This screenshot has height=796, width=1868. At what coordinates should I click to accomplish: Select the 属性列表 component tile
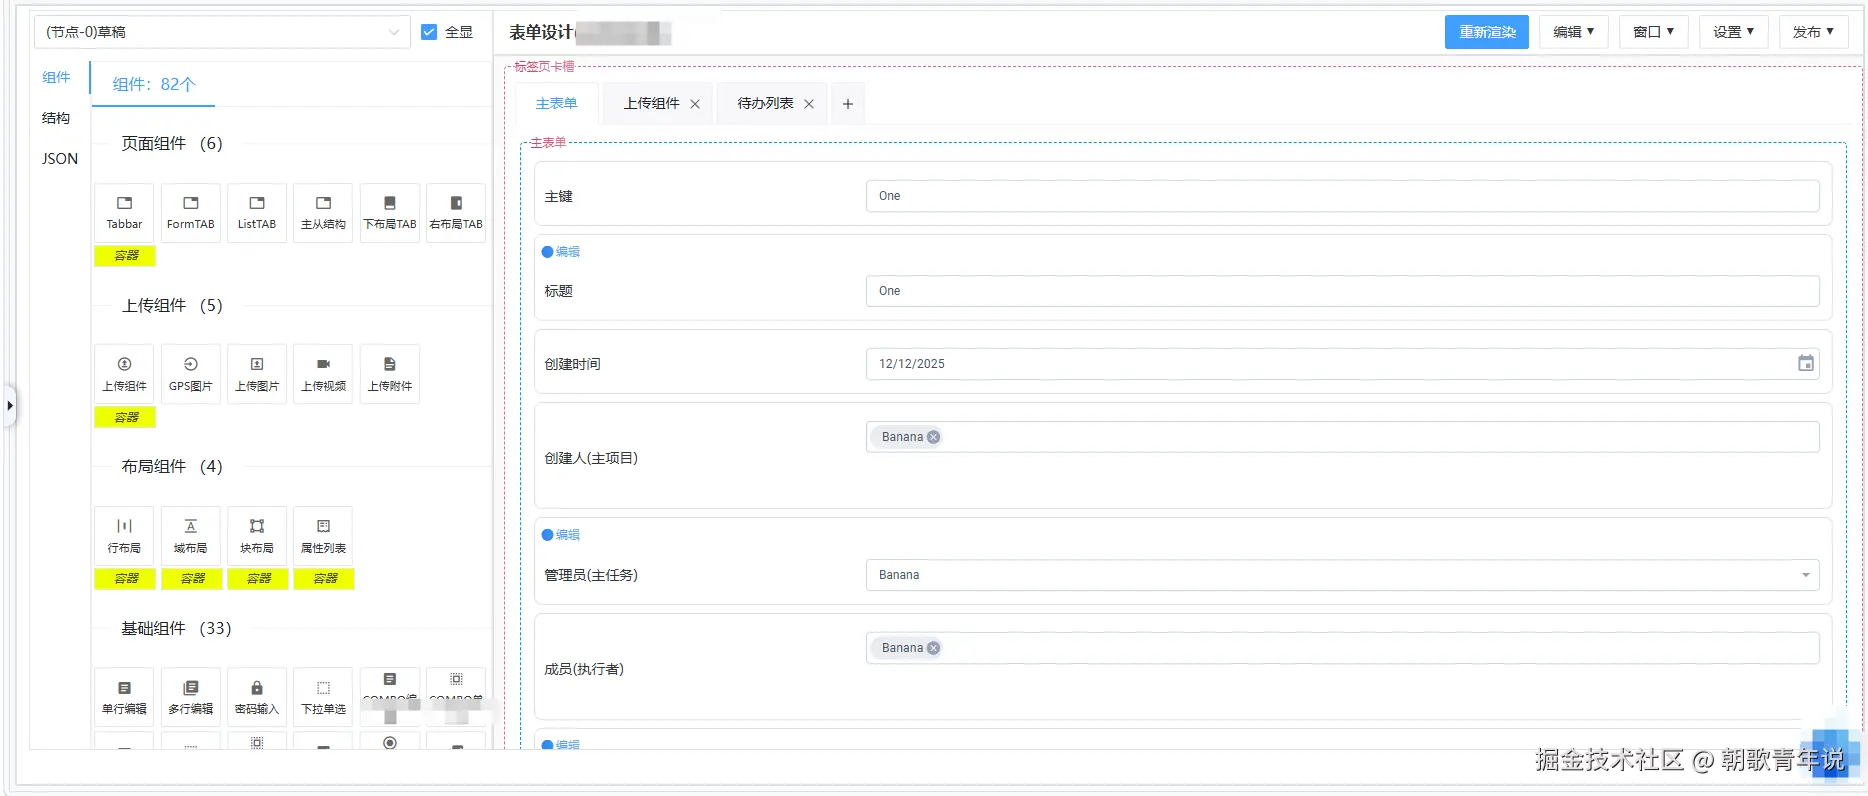pyautogui.click(x=323, y=536)
